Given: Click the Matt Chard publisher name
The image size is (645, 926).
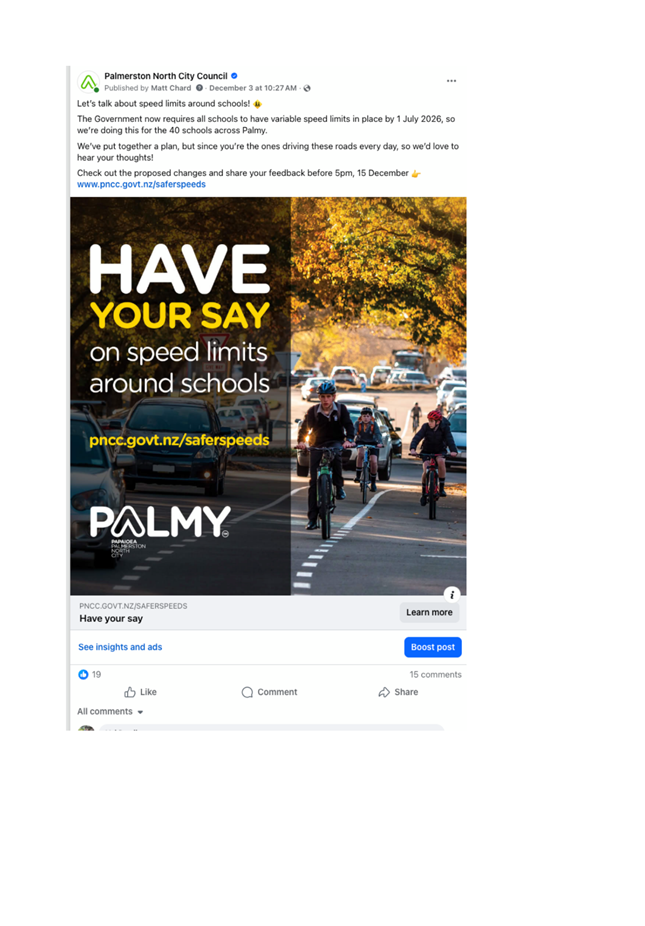Looking at the screenshot, I should 171,88.
